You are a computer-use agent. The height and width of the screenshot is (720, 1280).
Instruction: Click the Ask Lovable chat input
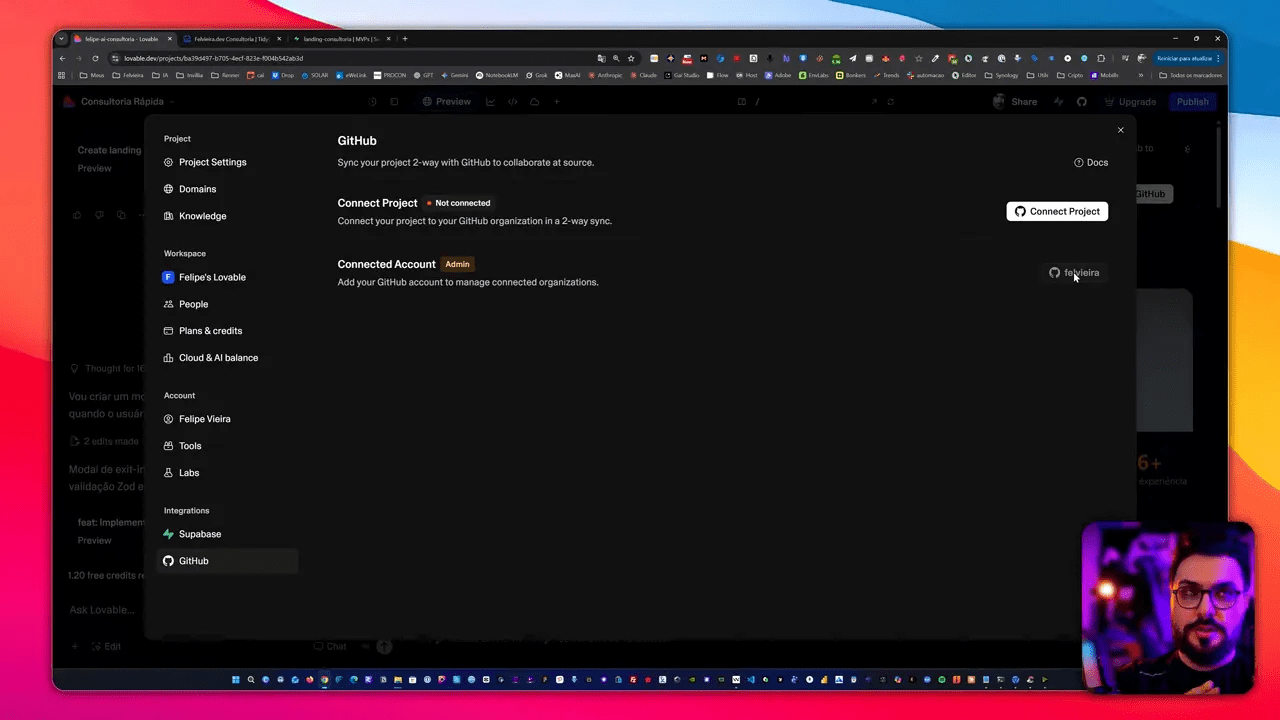pyautogui.click(x=102, y=610)
